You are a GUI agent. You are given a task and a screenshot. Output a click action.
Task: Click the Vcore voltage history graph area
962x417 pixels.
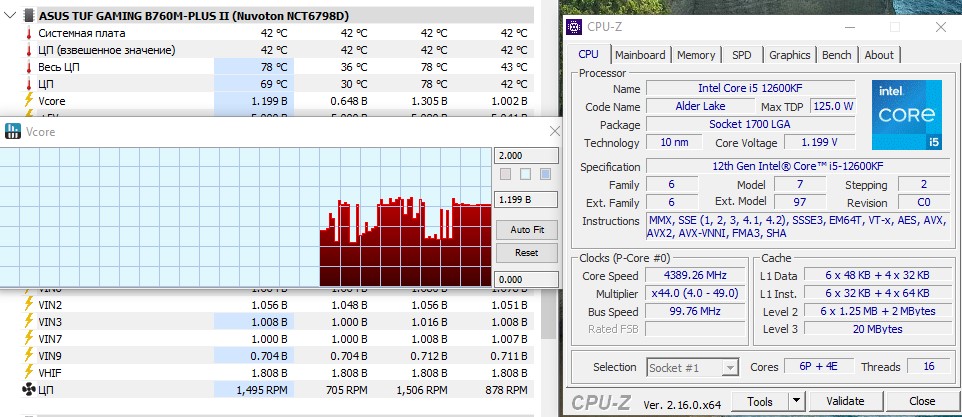tap(245, 216)
